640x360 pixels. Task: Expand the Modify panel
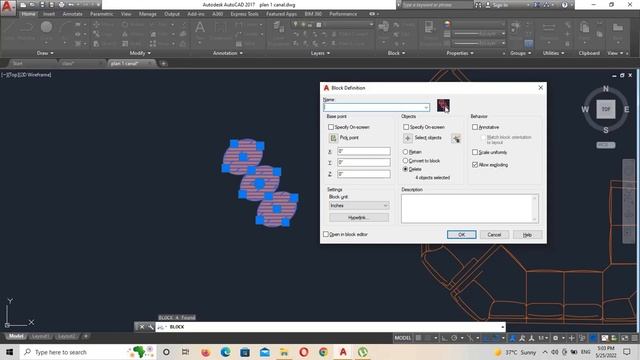coord(140,53)
